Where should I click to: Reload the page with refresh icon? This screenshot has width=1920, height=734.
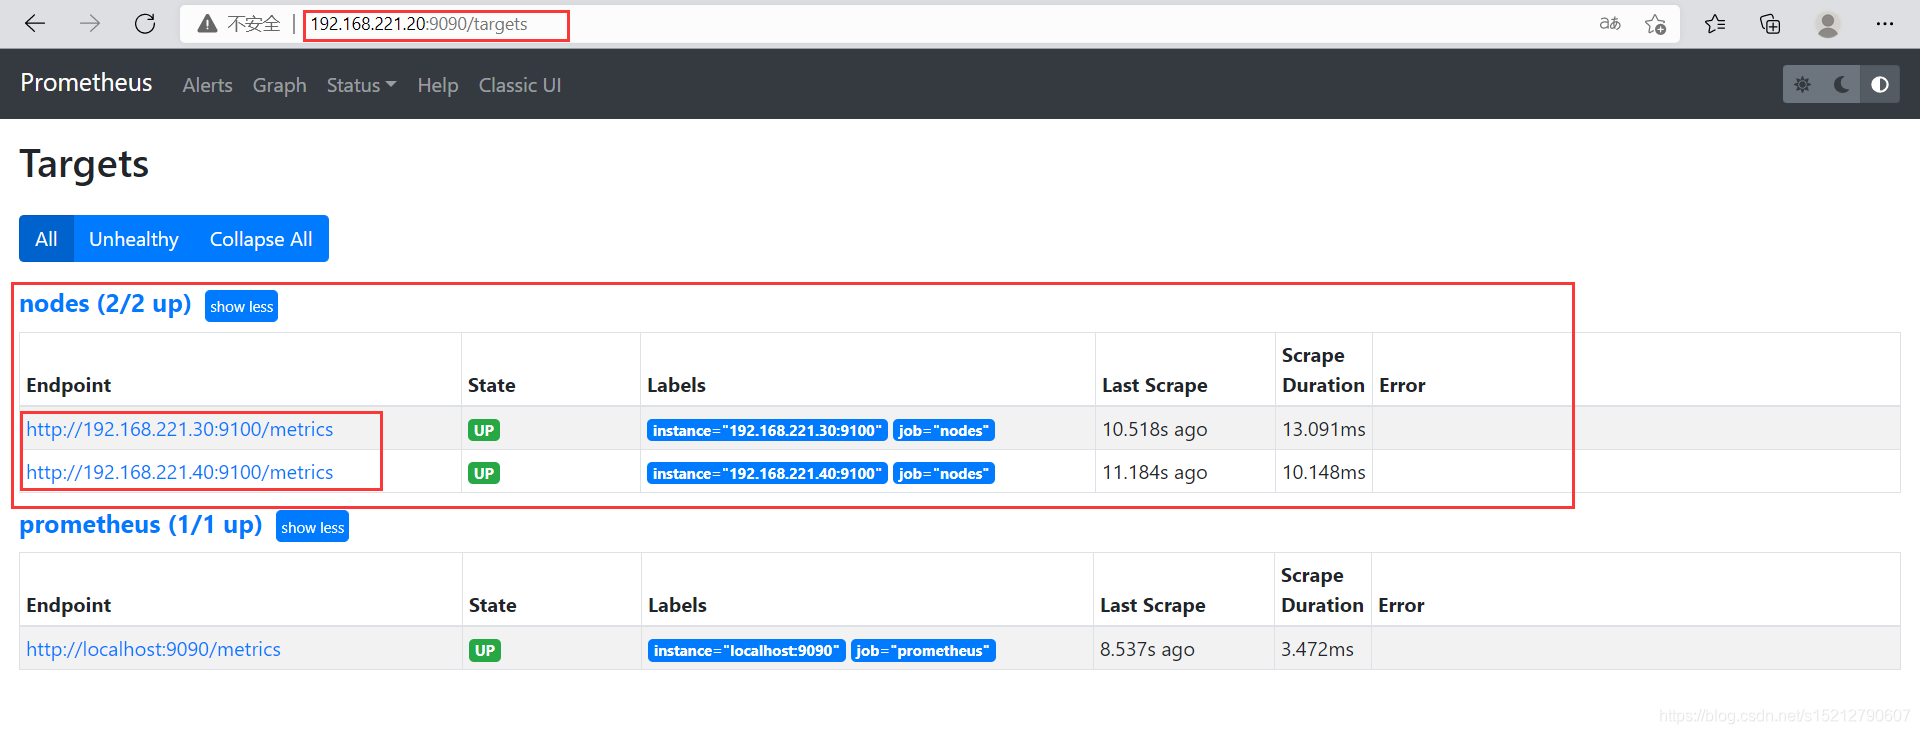click(145, 24)
